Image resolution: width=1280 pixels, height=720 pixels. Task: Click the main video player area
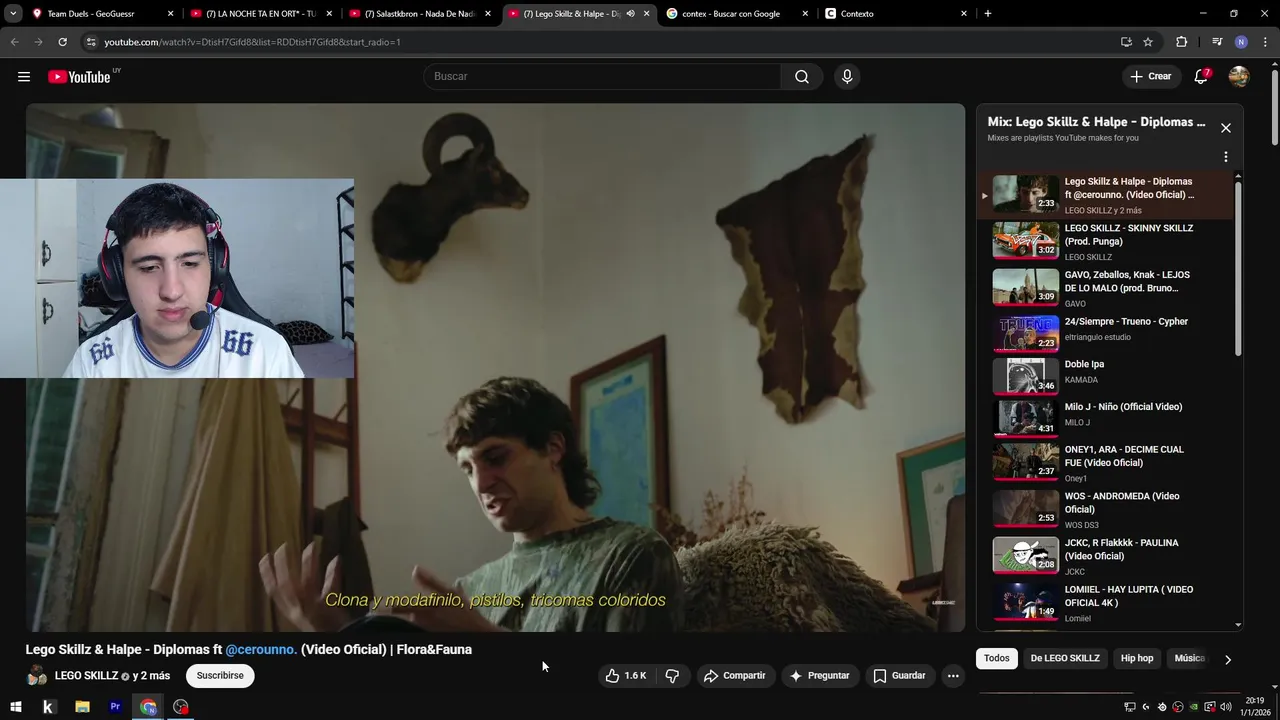(495, 367)
